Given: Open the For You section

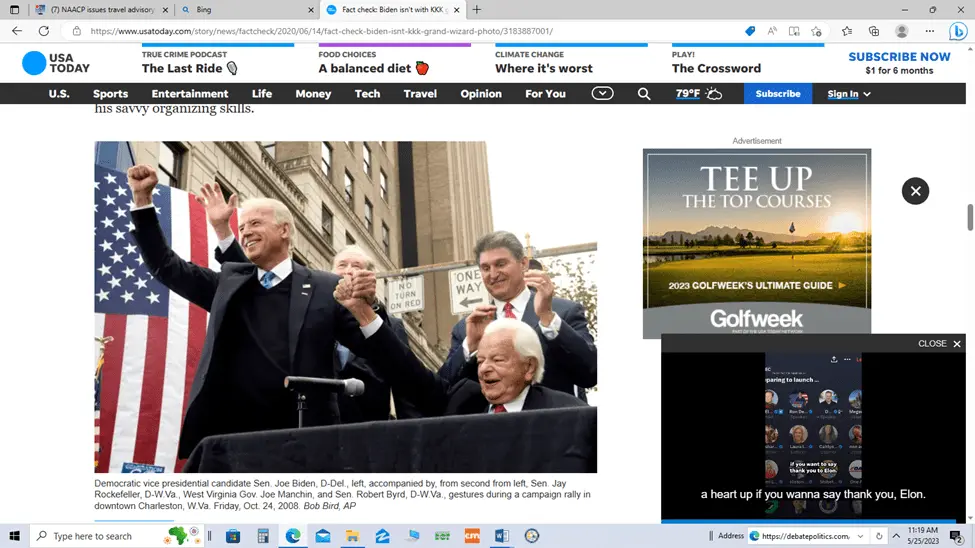Looking at the screenshot, I should pos(545,94).
